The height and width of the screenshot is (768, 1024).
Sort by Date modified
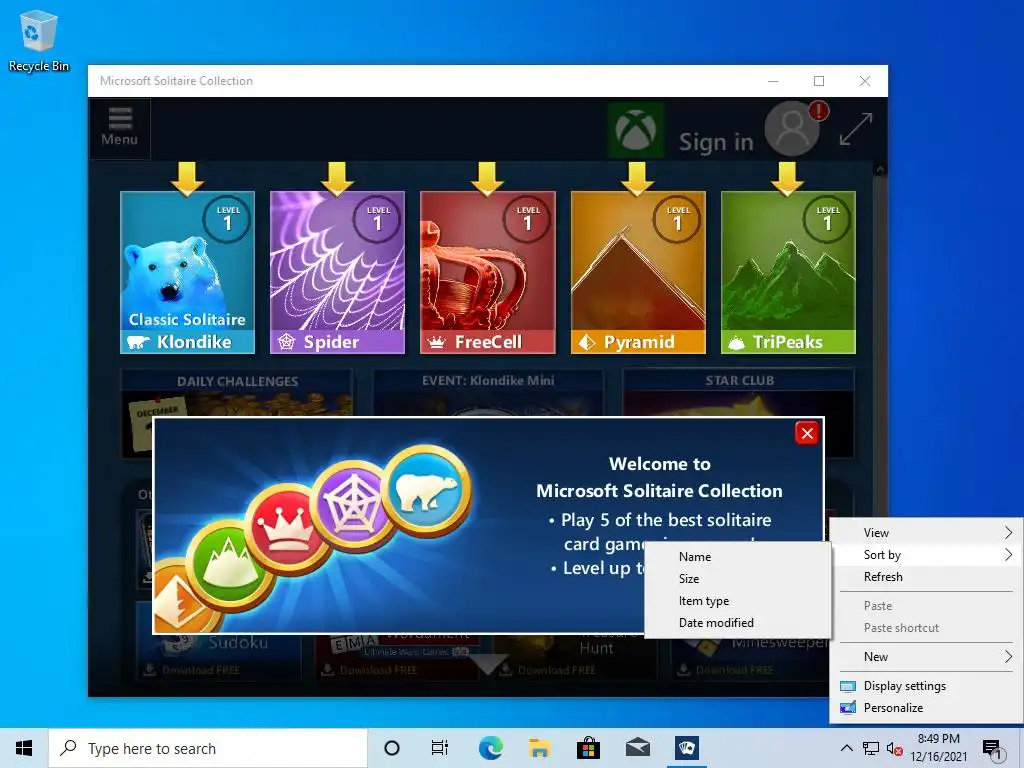[737, 623]
